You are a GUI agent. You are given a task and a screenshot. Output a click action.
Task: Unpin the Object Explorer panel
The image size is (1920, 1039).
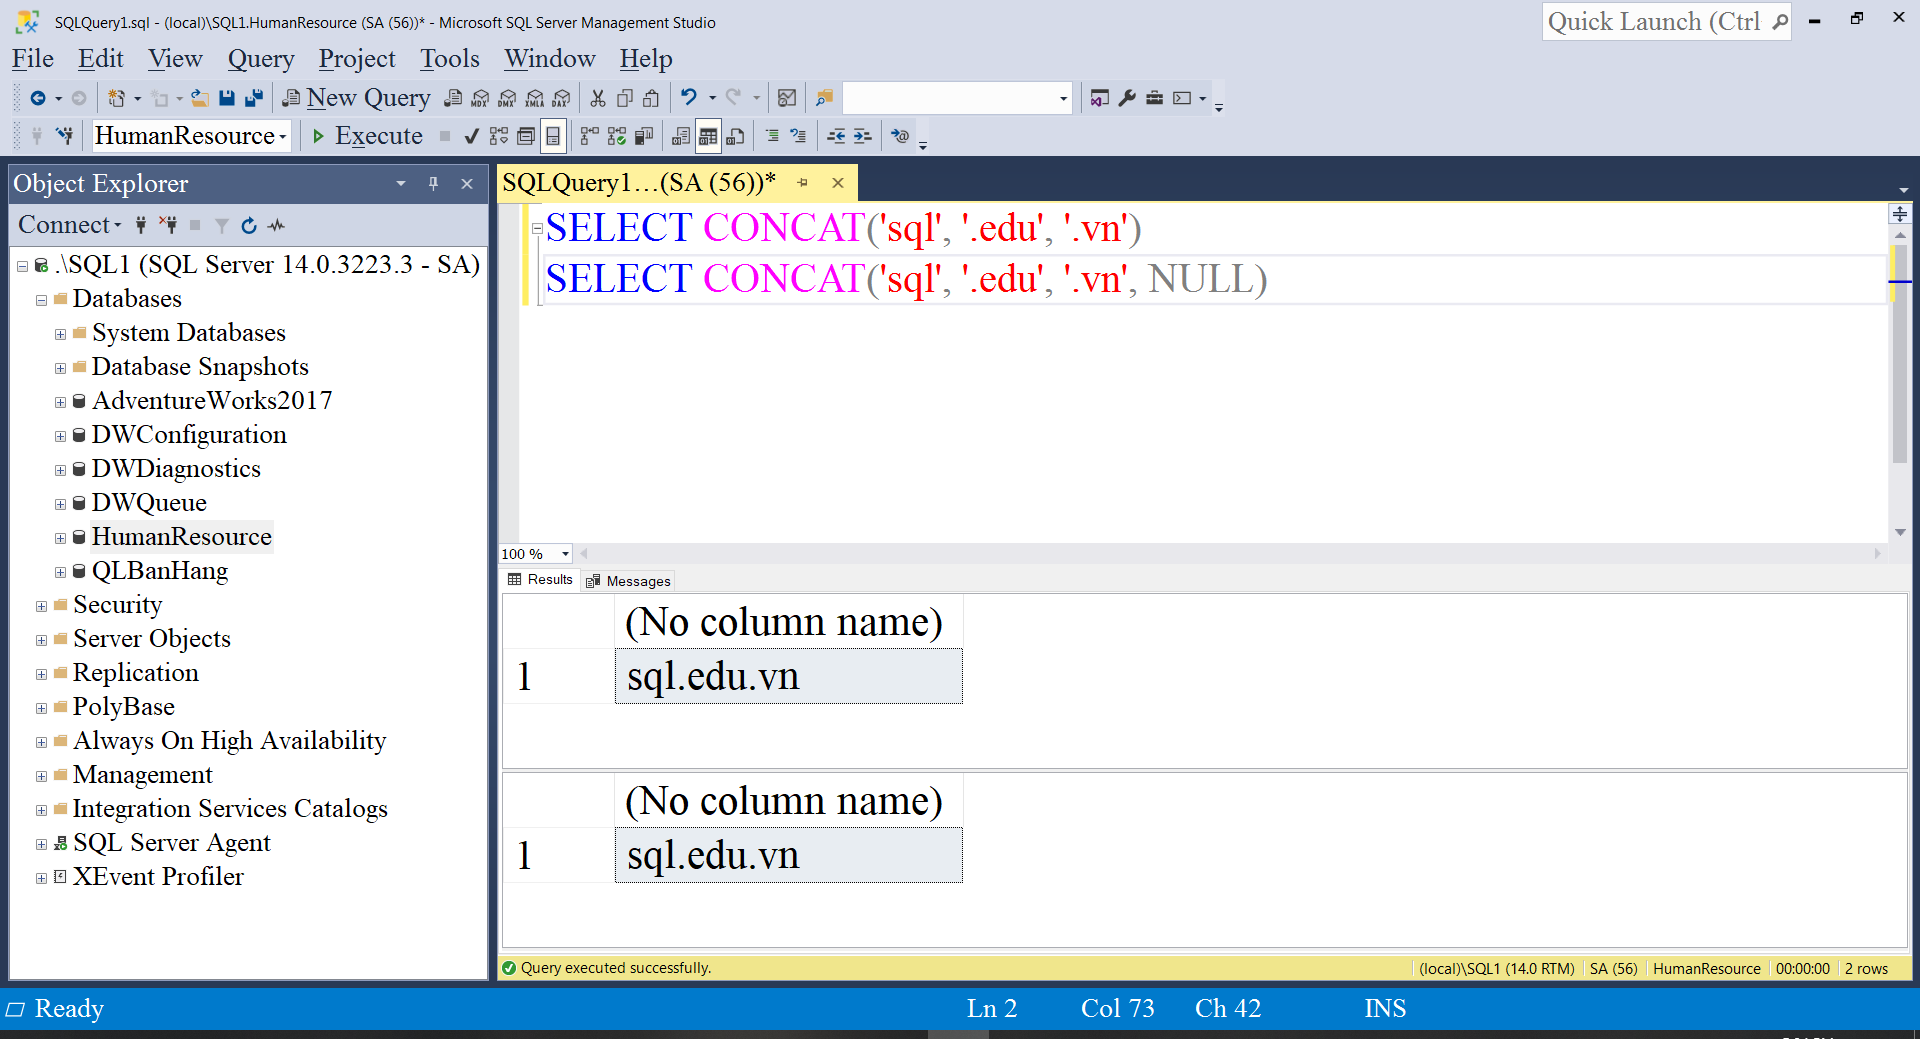tap(433, 183)
